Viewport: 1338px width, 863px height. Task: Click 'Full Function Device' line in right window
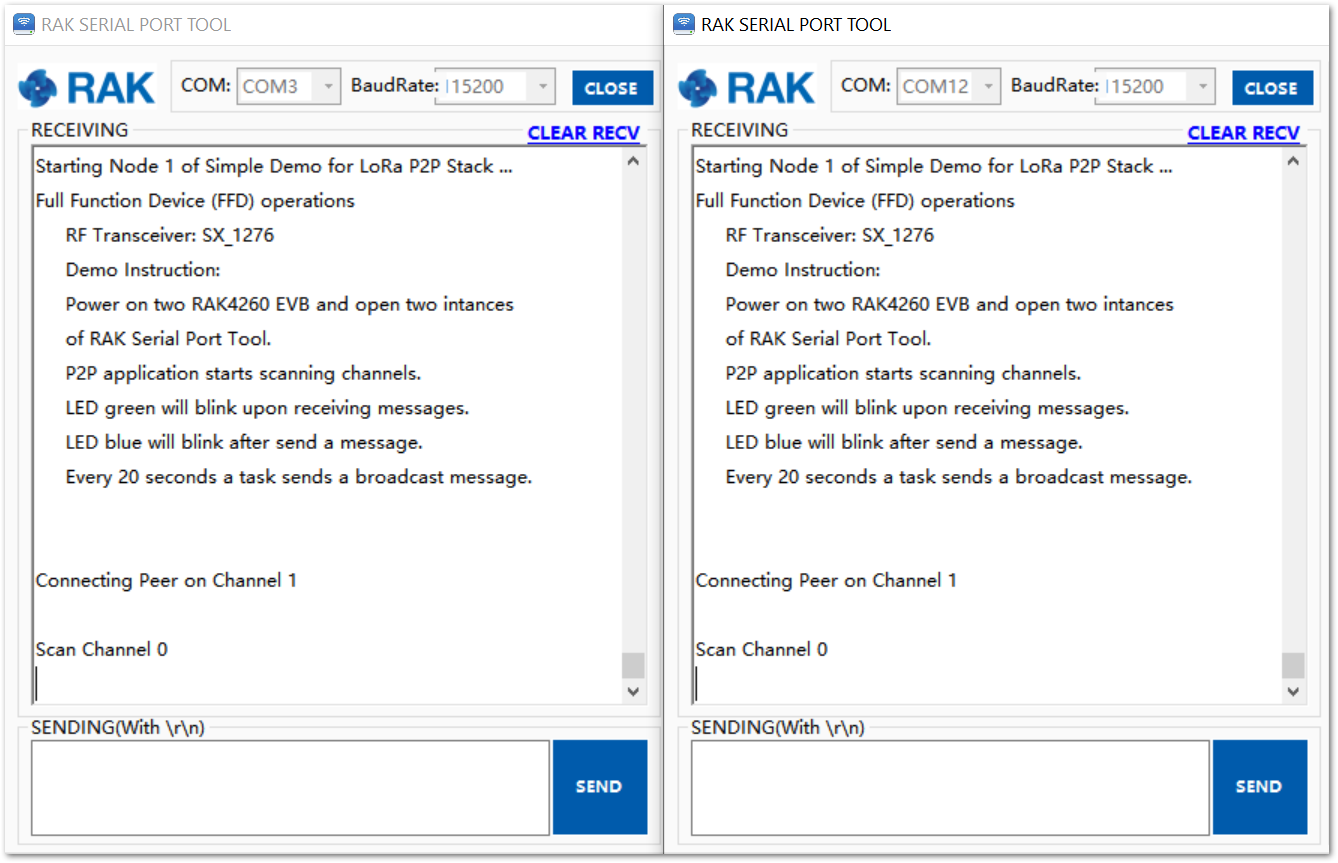click(855, 201)
